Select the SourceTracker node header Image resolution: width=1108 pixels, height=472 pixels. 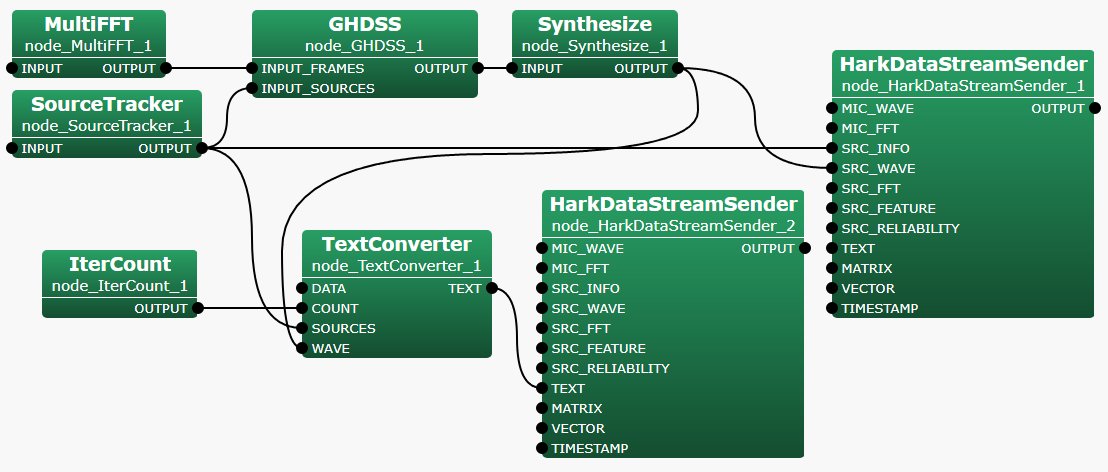[x=106, y=105]
